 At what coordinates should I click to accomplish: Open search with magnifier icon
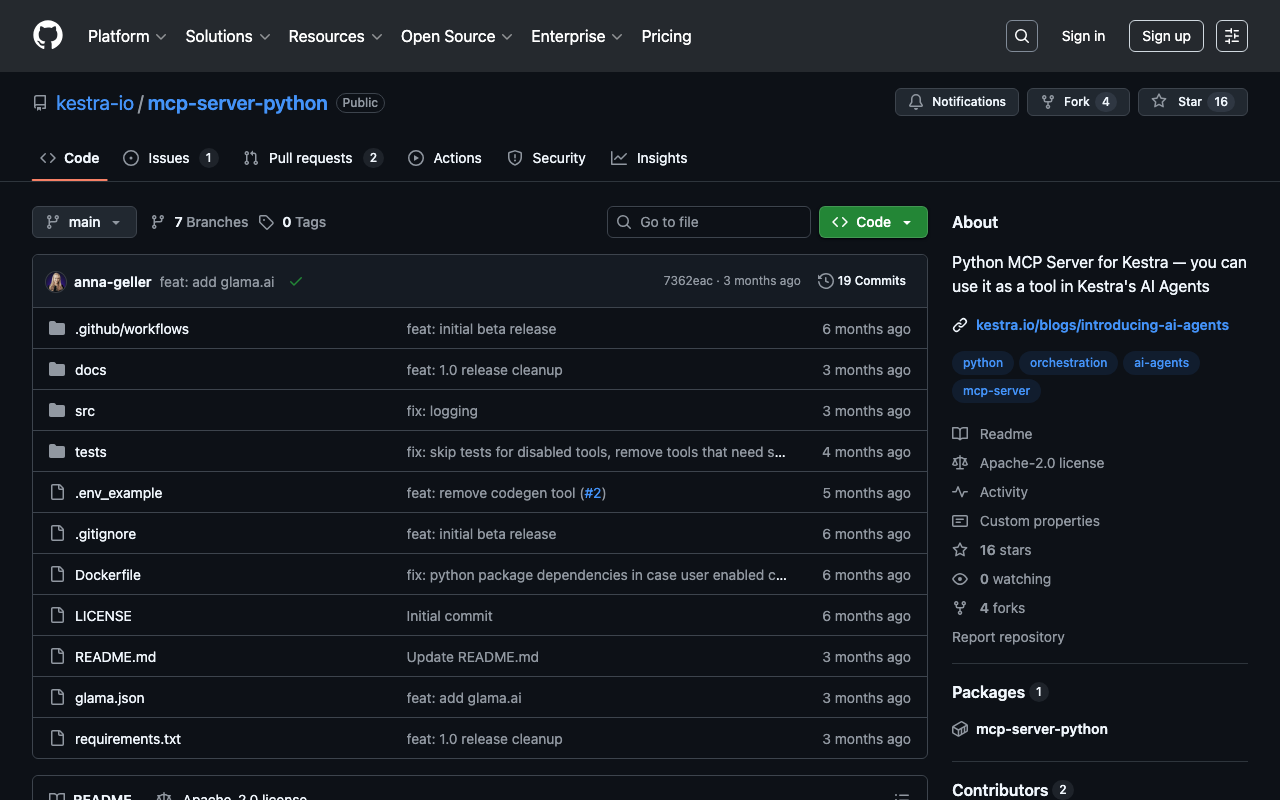click(1021, 36)
